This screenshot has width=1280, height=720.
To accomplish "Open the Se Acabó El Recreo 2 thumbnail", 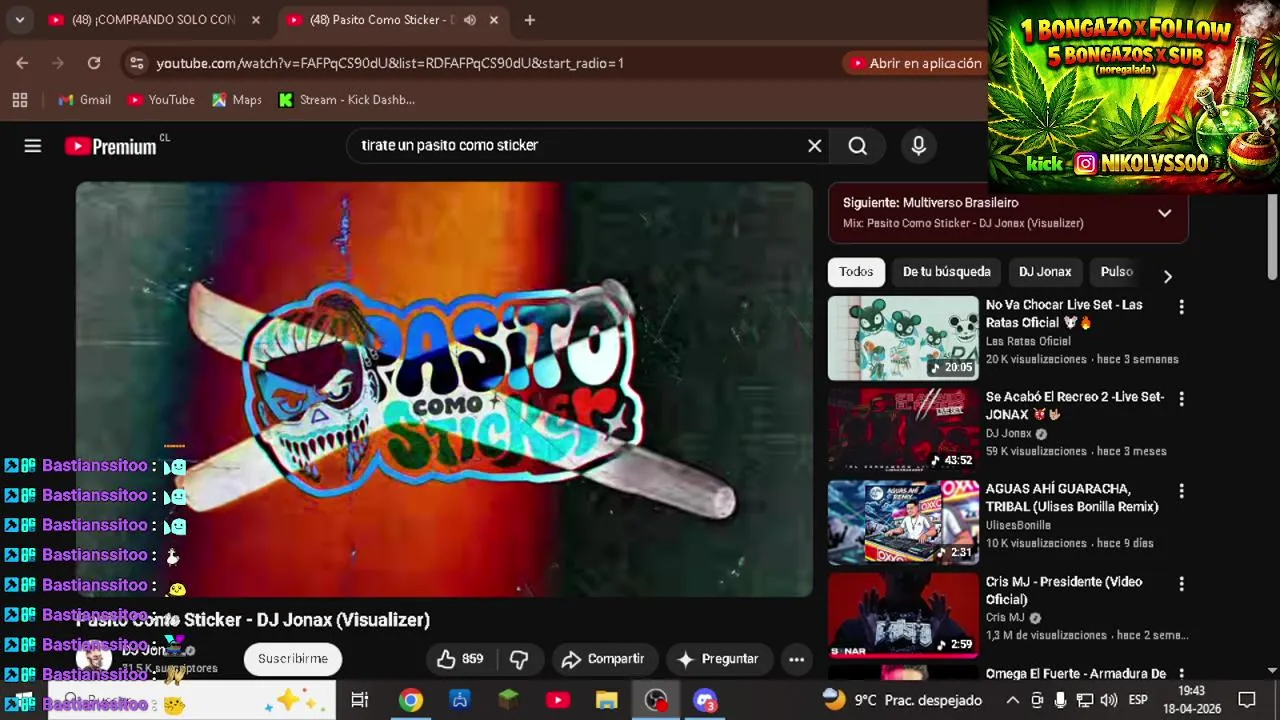I will pos(903,430).
